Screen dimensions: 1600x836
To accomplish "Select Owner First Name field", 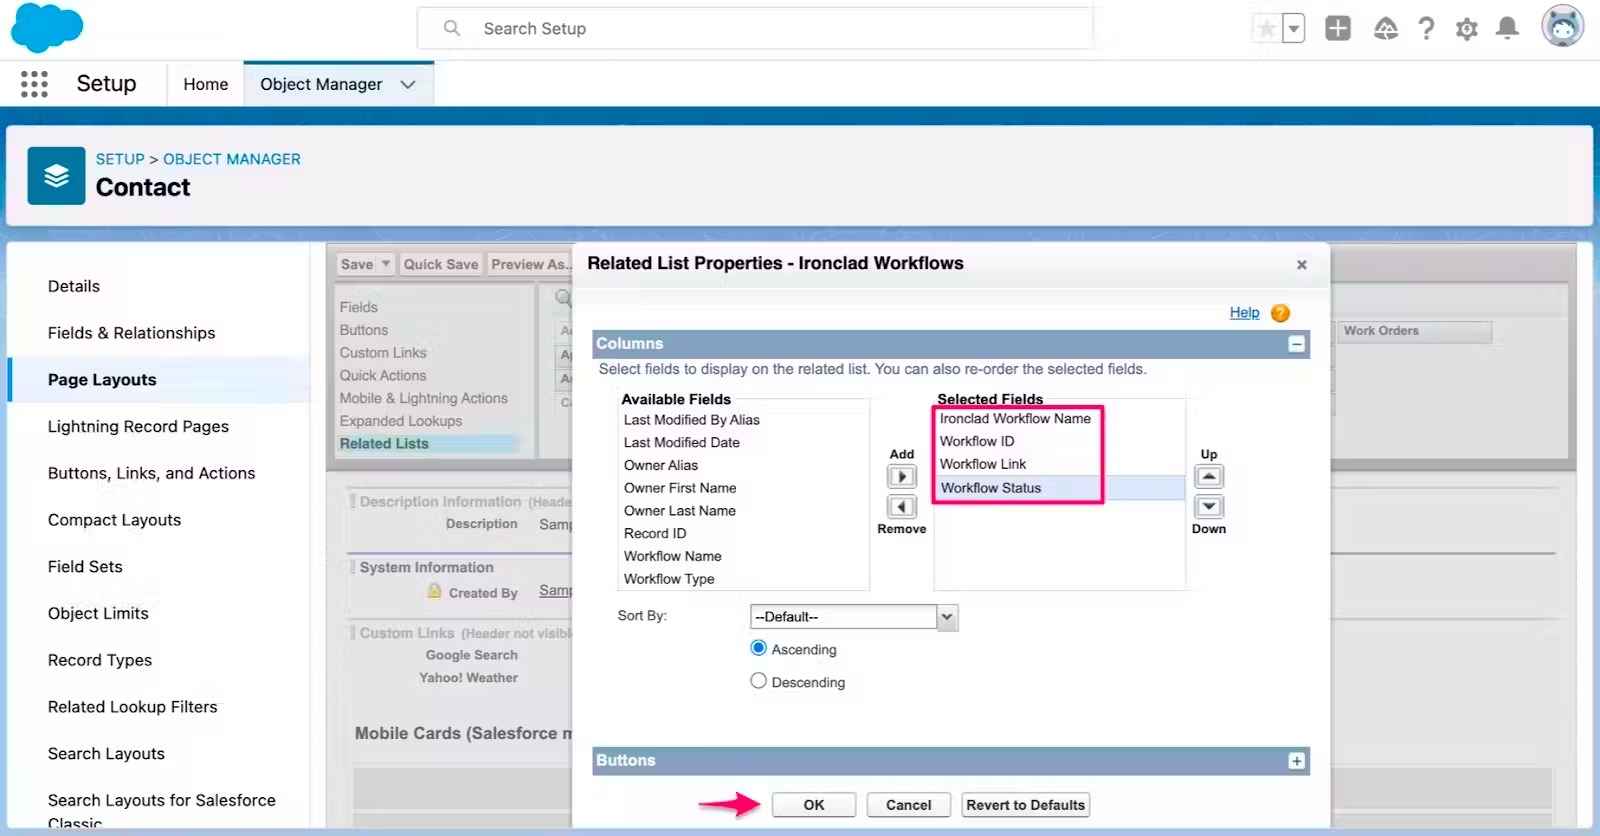I will pyautogui.click(x=680, y=488).
